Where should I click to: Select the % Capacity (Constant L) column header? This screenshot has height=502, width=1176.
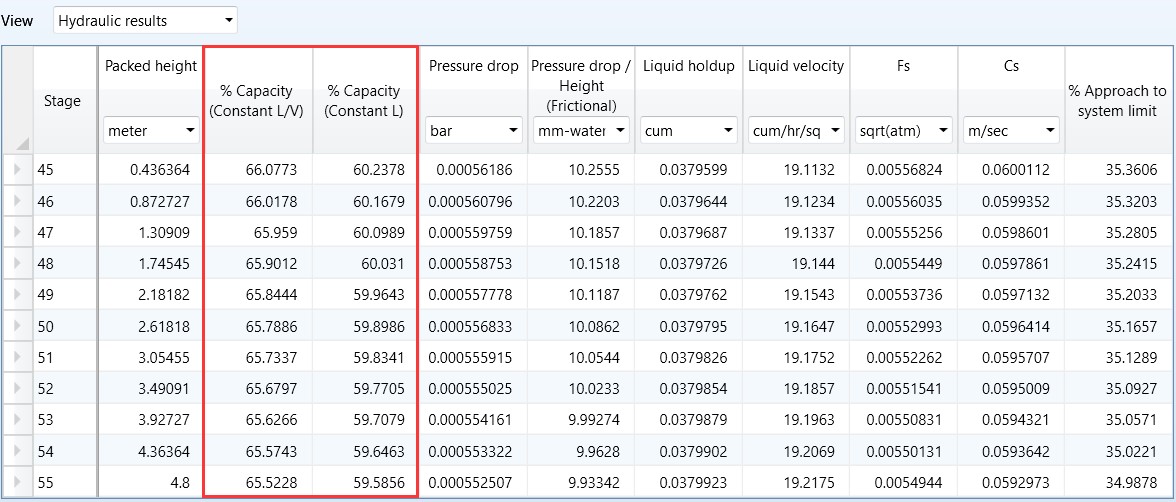pos(364,101)
